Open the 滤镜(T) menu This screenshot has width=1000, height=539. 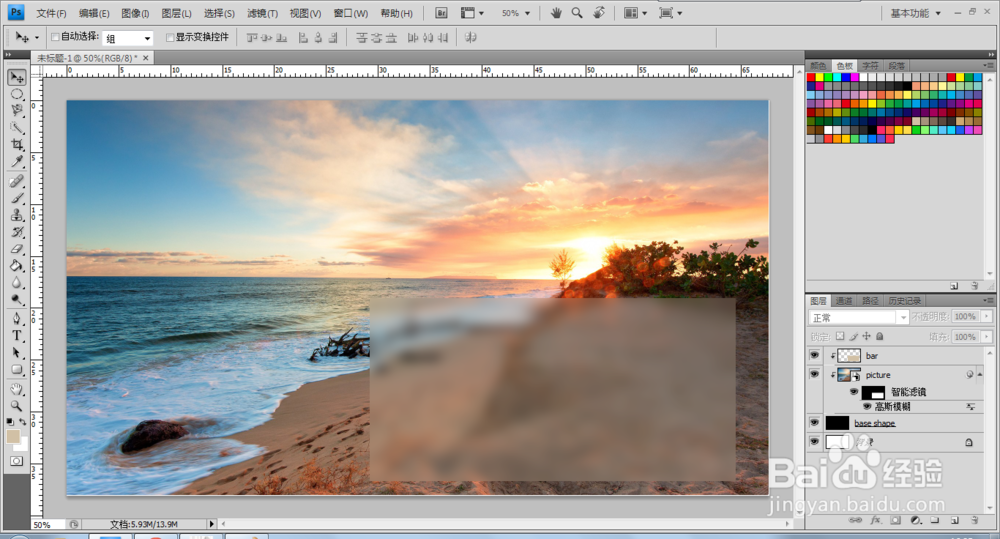tap(262, 13)
